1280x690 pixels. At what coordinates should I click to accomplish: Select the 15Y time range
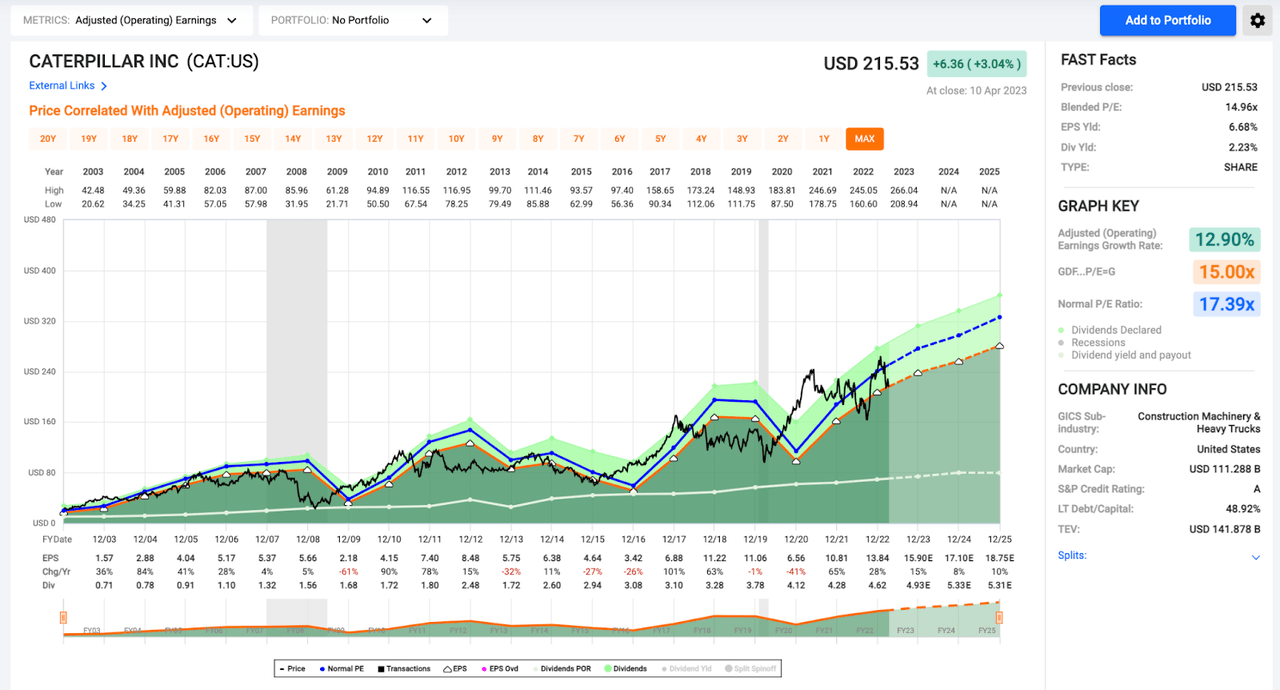[252, 139]
